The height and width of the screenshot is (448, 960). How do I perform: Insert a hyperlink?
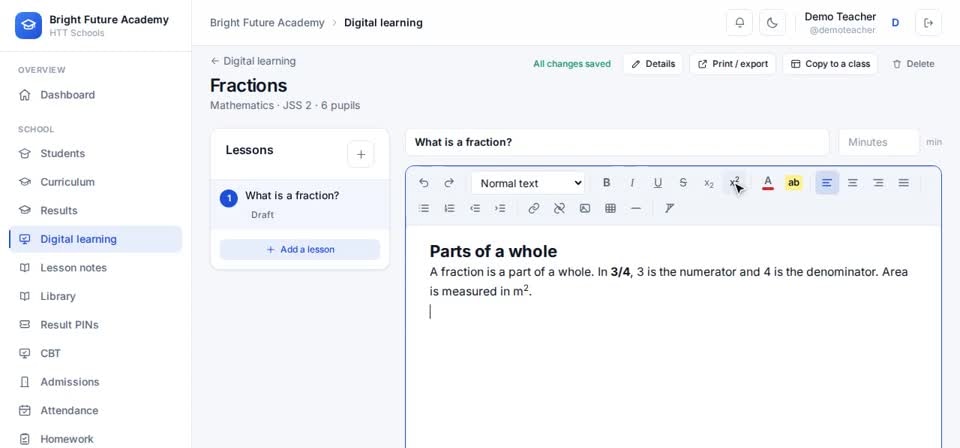coord(533,209)
